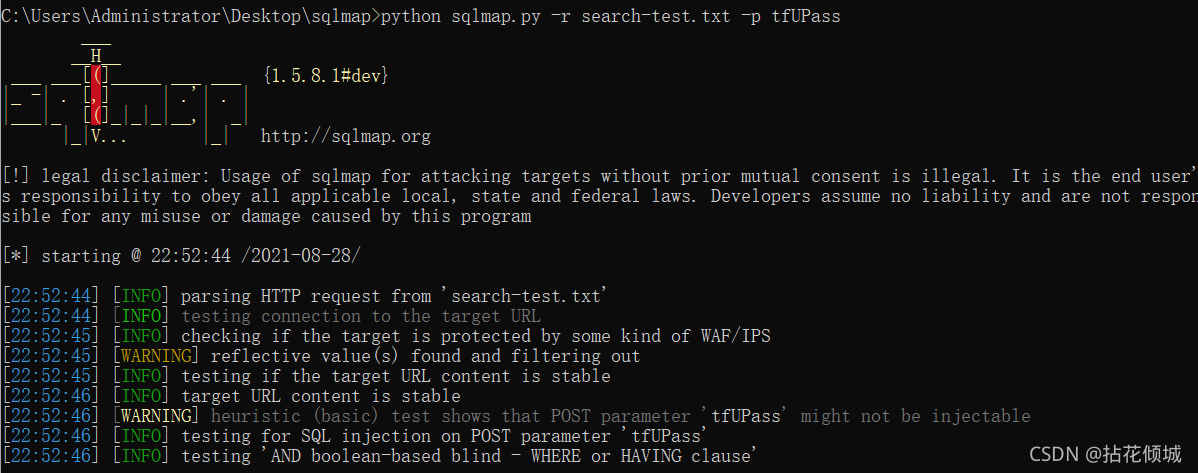Open the http://sqlmap.org link
Screen dimensions: 1198x473
346,137
